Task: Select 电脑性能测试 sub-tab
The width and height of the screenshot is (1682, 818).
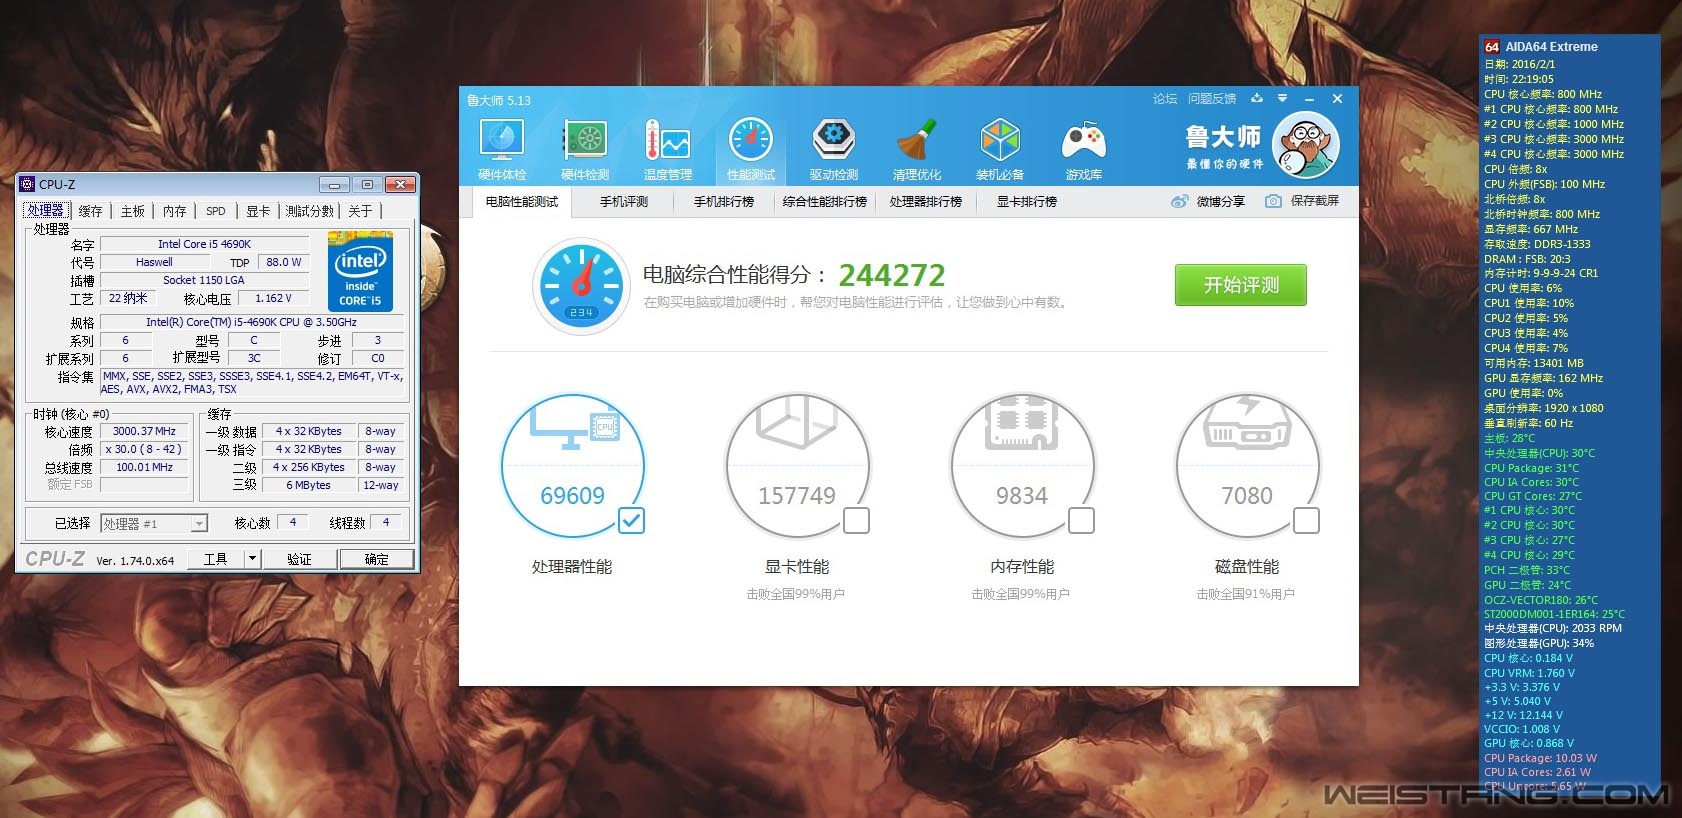Action: tap(522, 202)
